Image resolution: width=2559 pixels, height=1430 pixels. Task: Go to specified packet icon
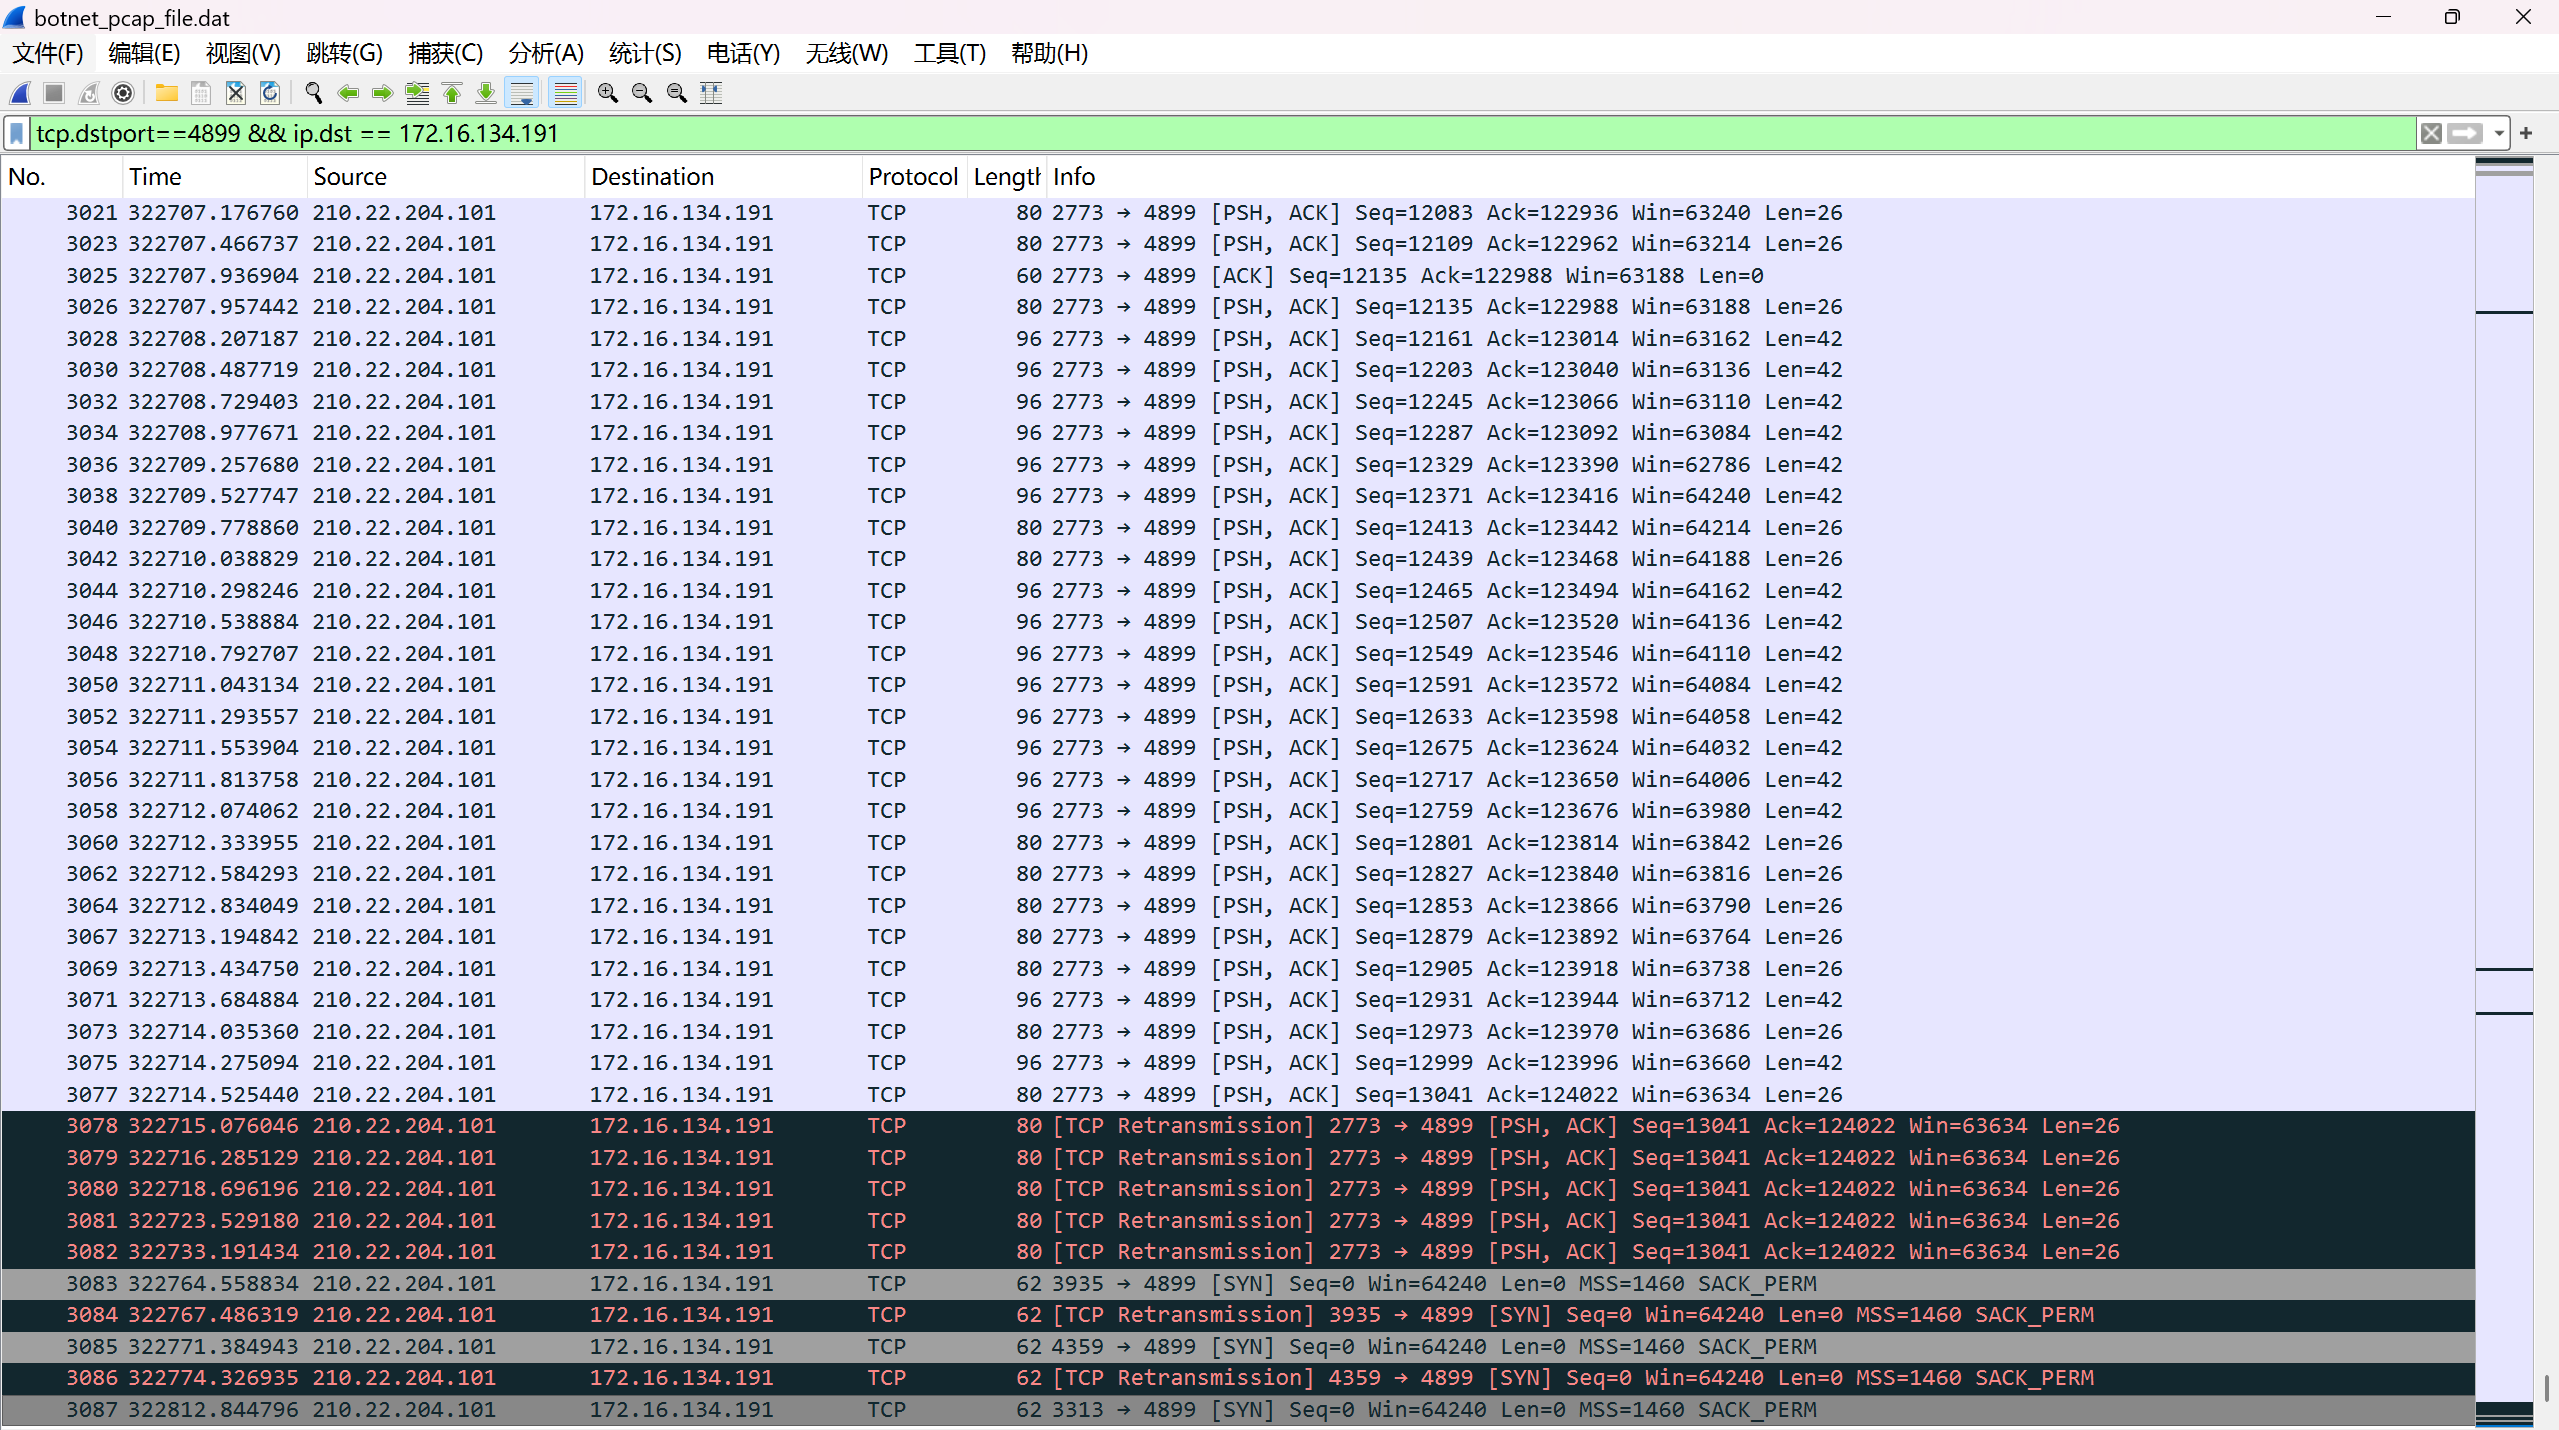[x=417, y=93]
